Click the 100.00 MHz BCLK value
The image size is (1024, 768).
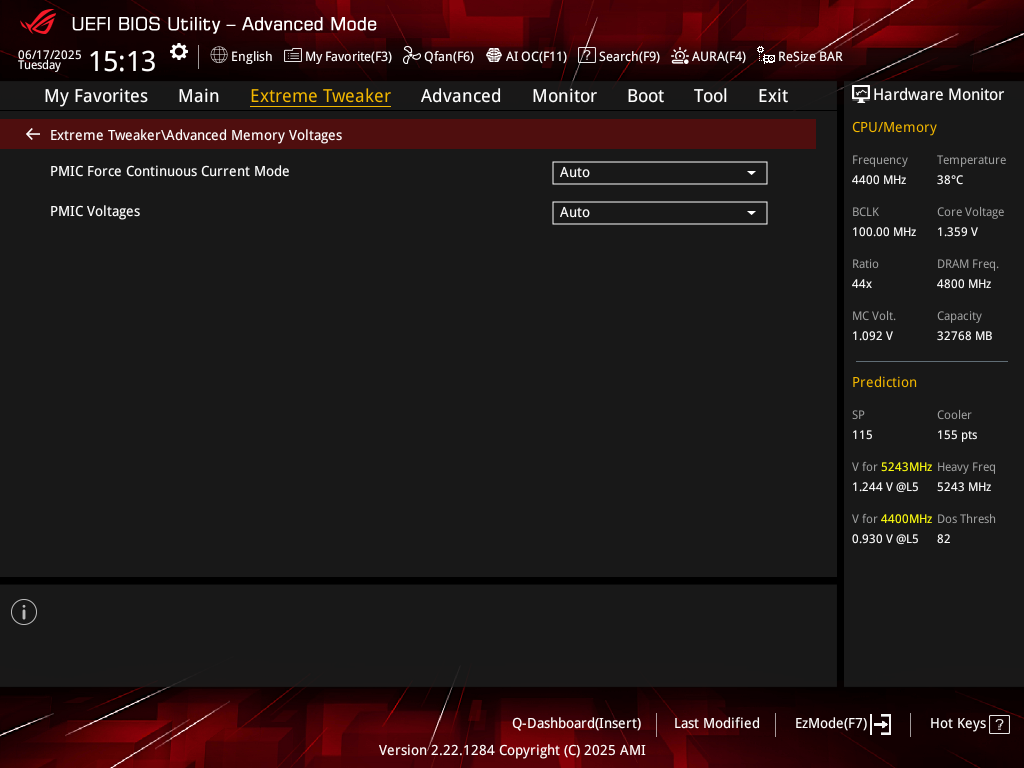pos(884,232)
